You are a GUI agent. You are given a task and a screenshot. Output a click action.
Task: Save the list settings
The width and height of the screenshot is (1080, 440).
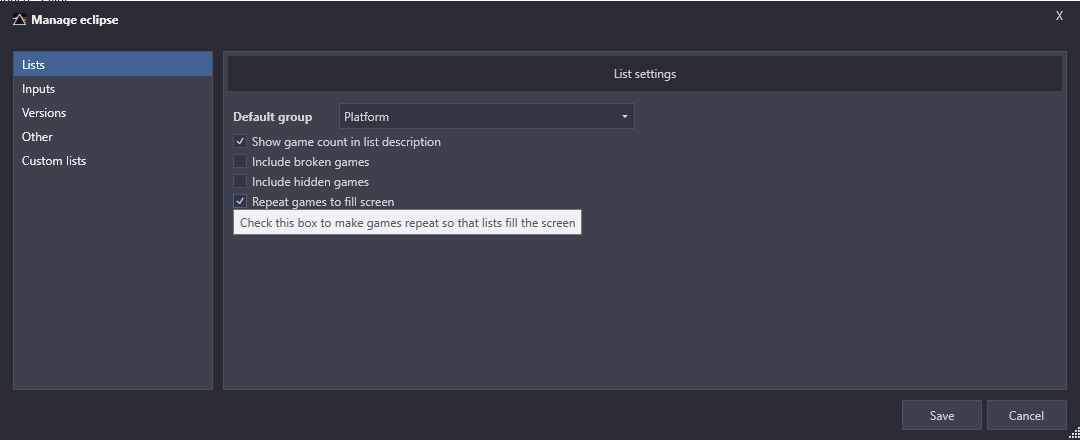click(942, 415)
